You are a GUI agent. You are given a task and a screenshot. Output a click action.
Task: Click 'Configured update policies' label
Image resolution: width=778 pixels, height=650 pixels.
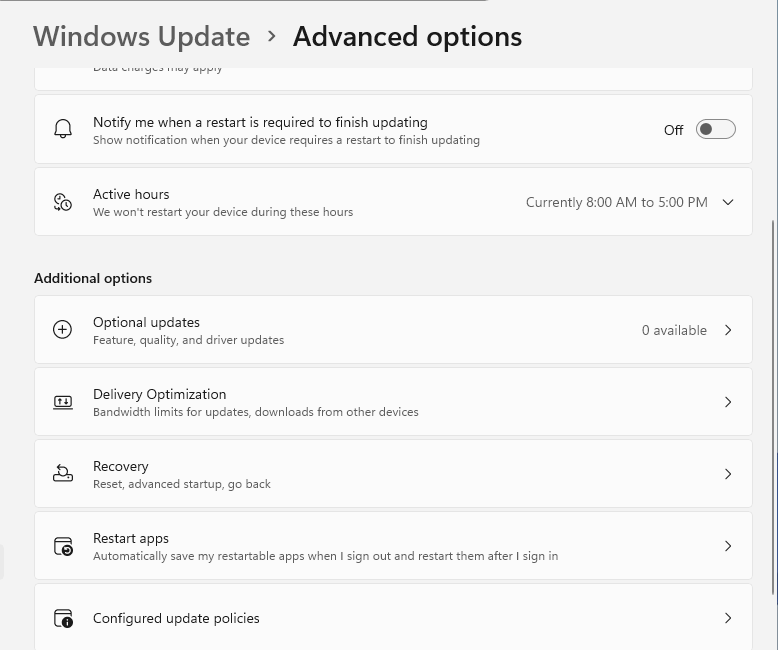pos(176,618)
